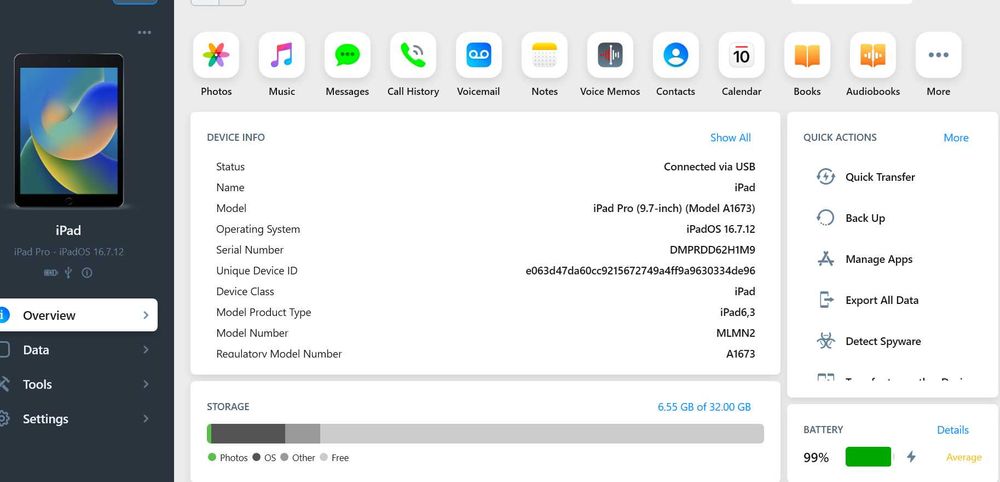Click the Detect Spyware biohazard icon
Image resolution: width=1000 pixels, height=482 pixels.
point(826,341)
